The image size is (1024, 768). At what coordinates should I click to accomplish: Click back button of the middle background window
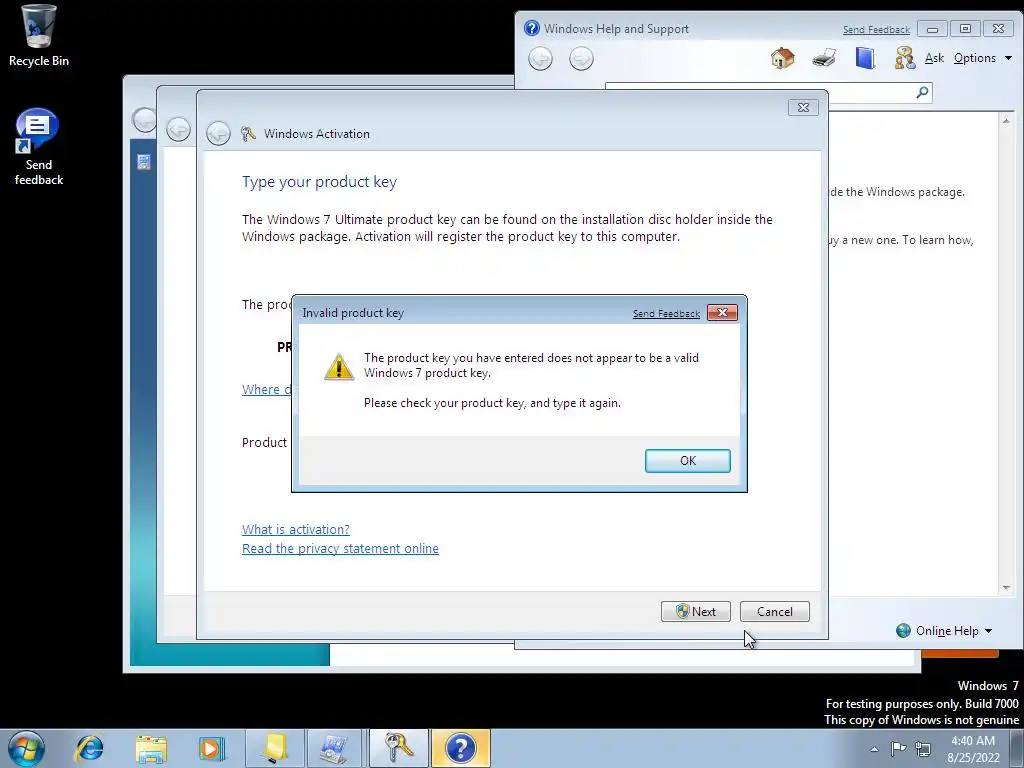[x=178, y=129]
